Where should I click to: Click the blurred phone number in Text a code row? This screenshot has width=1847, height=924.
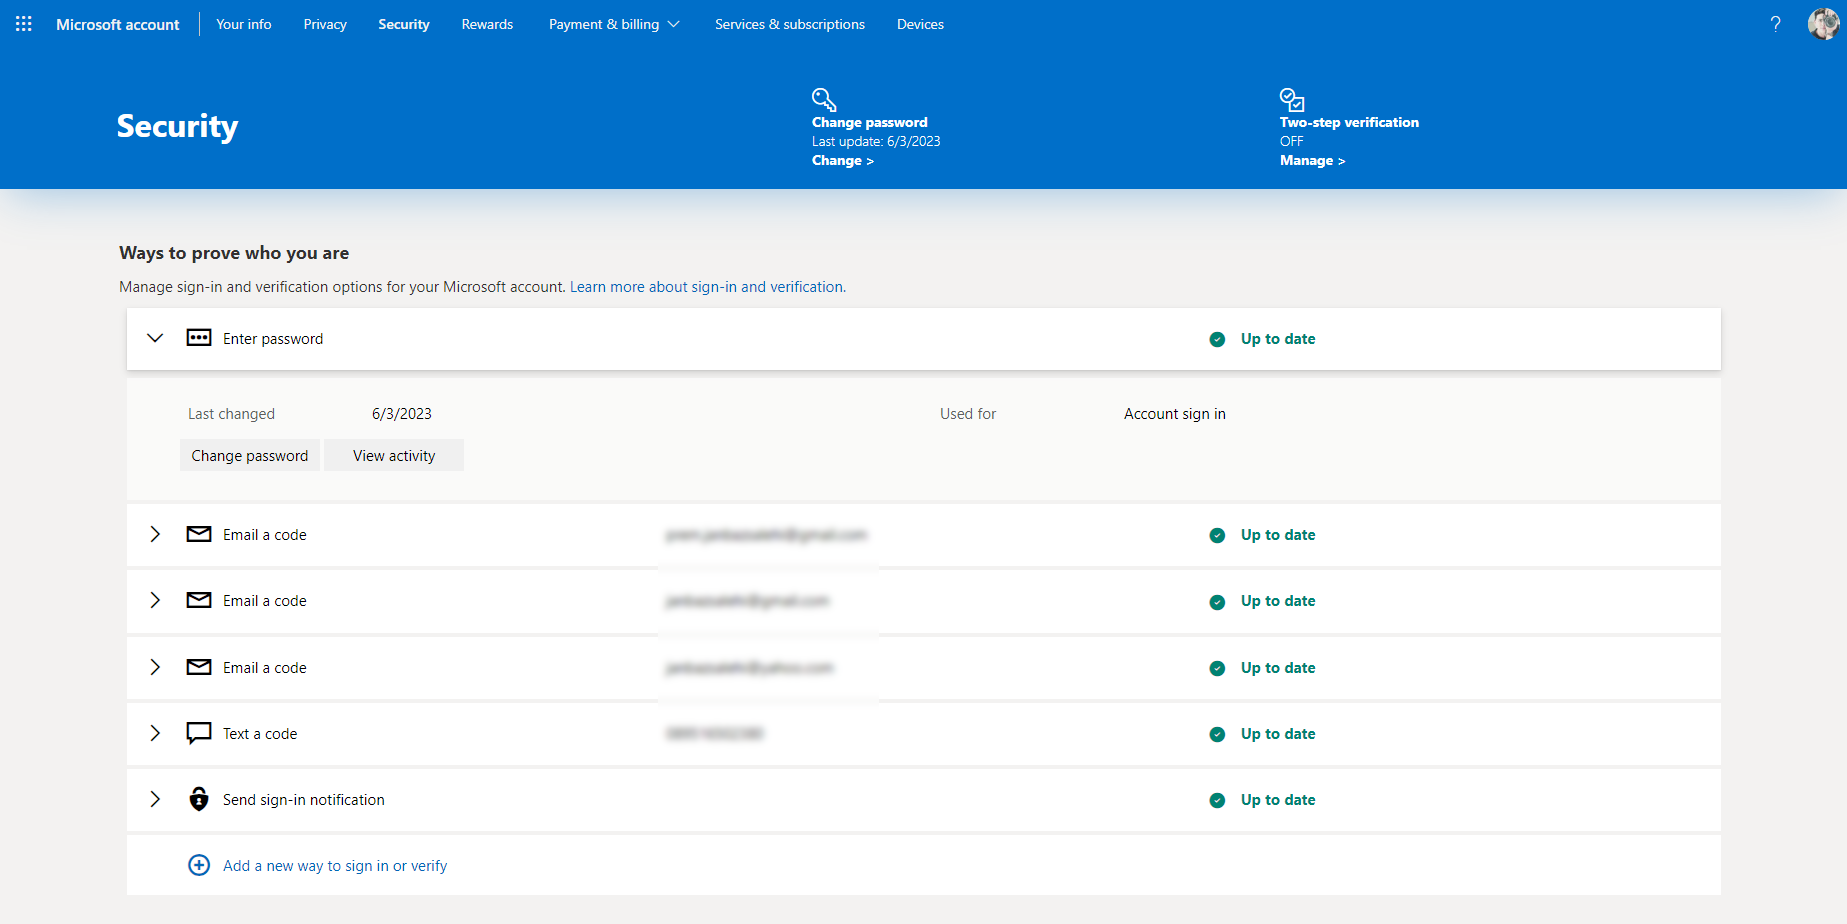tap(715, 734)
